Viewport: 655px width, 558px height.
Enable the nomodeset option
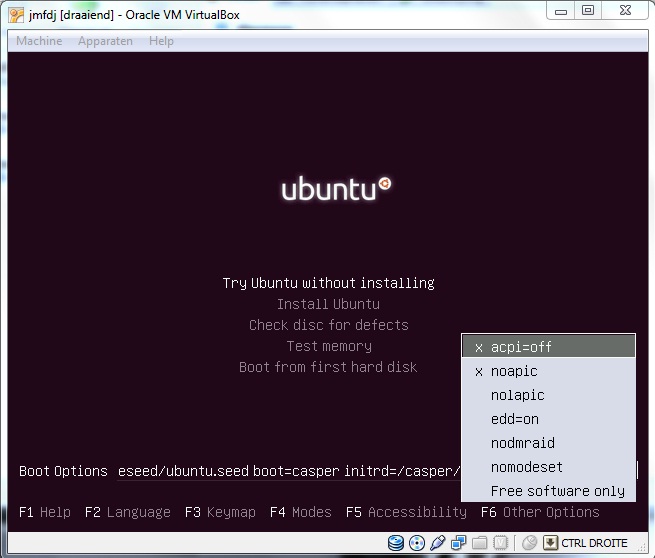(x=548, y=467)
